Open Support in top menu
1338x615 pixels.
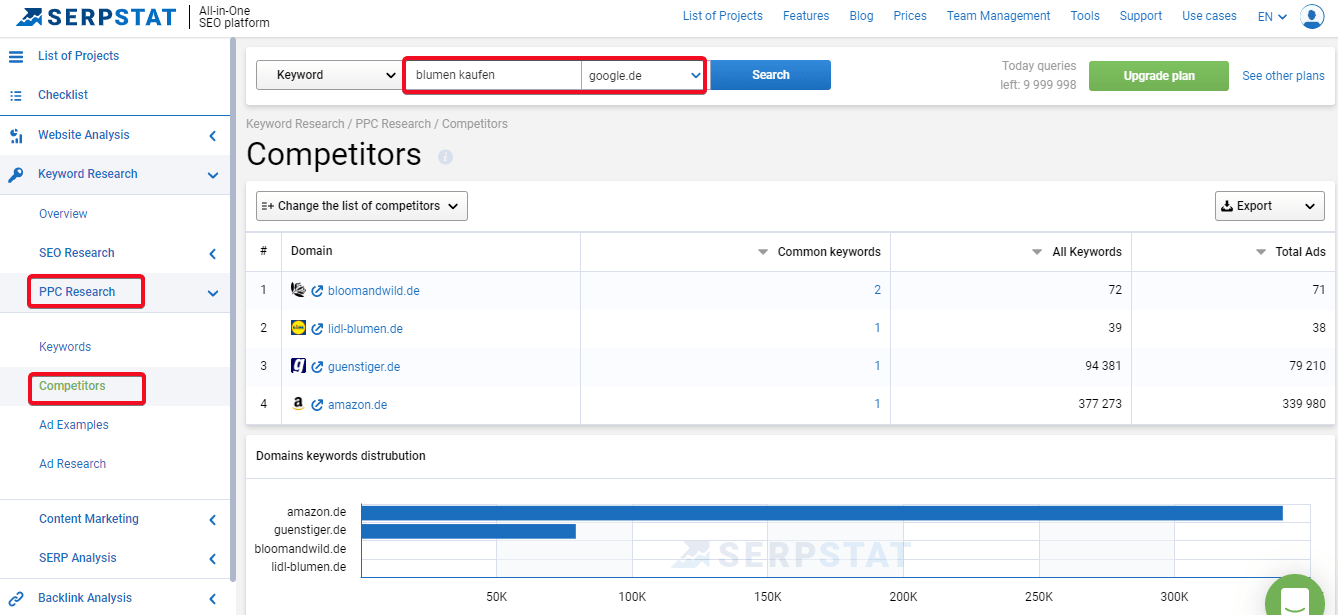coord(1141,16)
